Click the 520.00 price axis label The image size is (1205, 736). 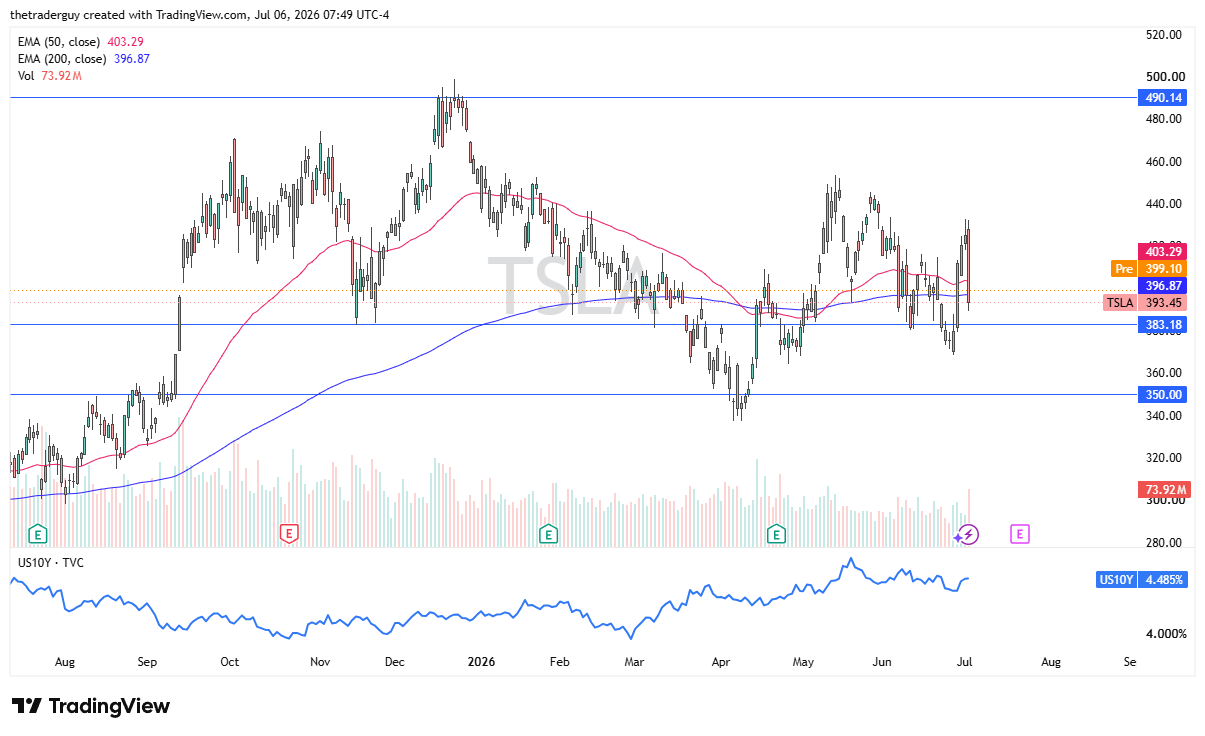1164,34
